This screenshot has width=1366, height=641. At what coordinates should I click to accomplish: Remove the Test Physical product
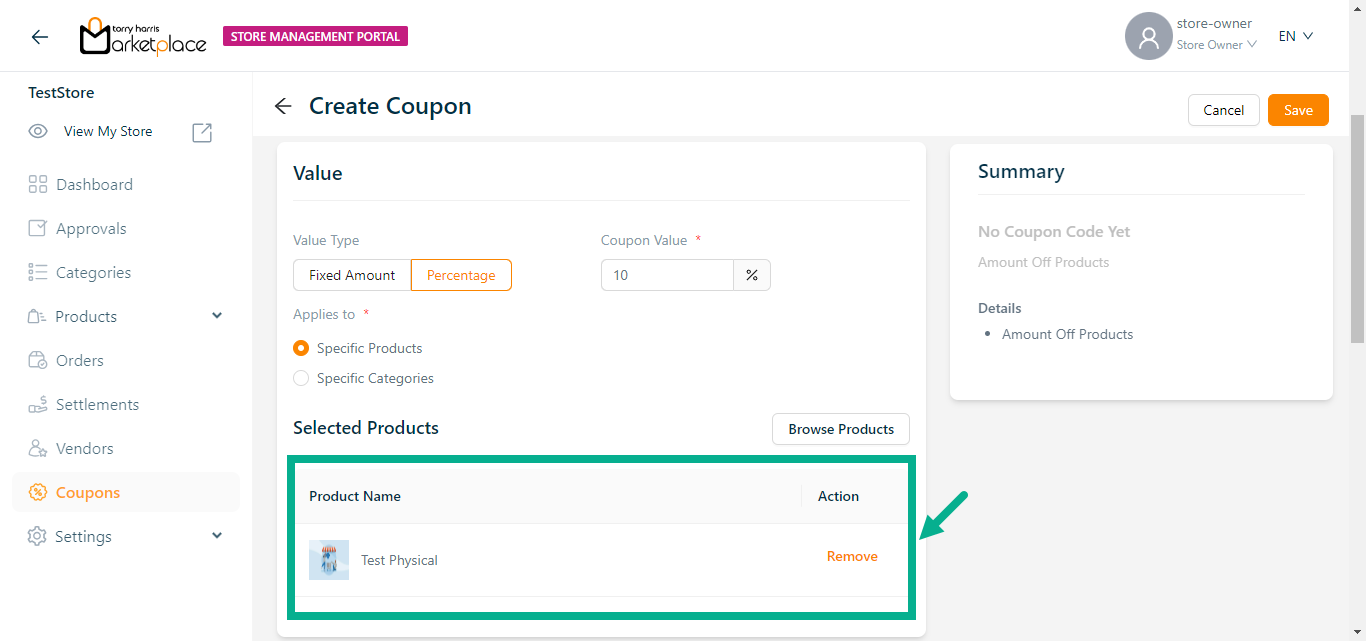(852, 556)
